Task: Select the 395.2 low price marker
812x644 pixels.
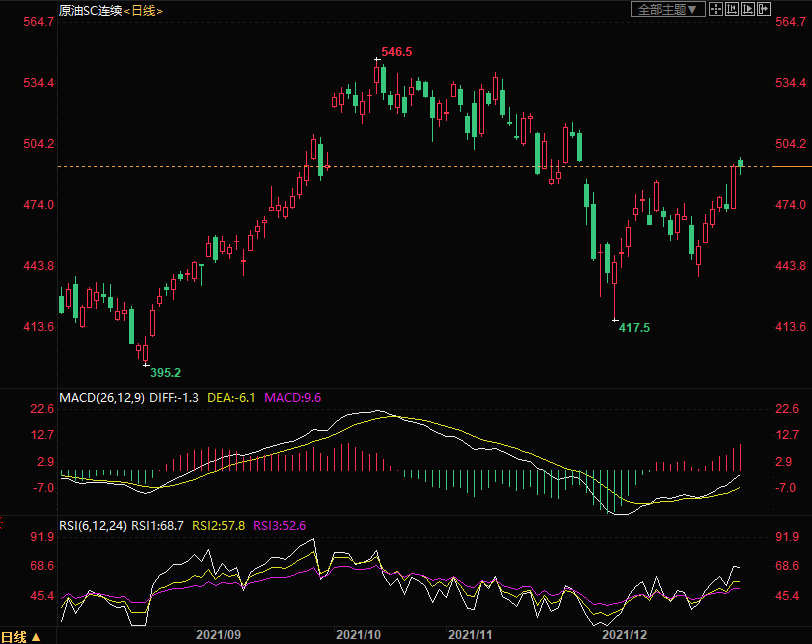Action: 165,373
